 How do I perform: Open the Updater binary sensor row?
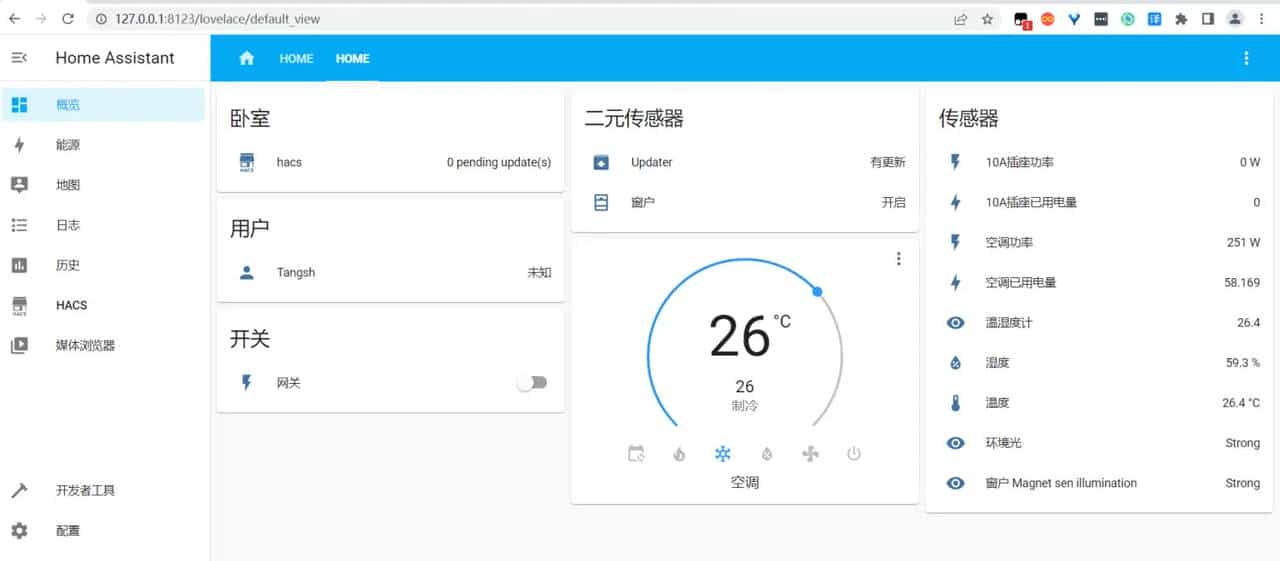click(x=744, y=162)
